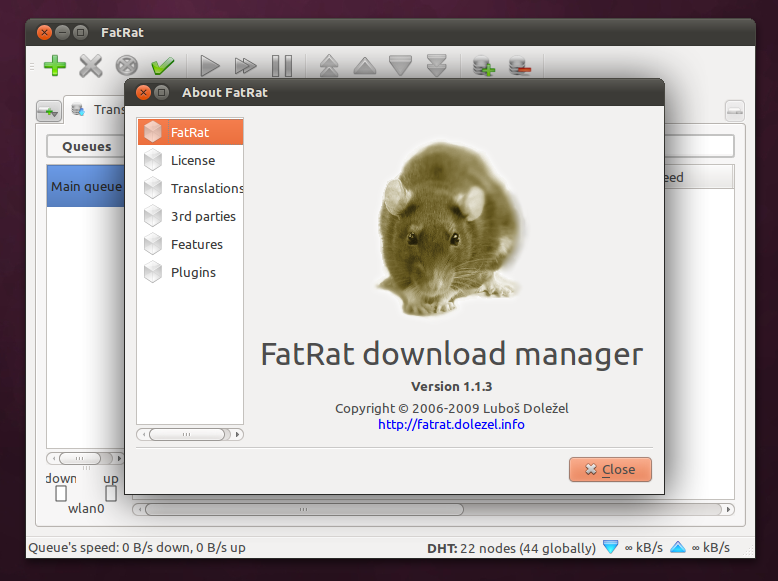Click left arrow of About sidebar scrollbar
The image size is (778, 581).
(143, 435)
